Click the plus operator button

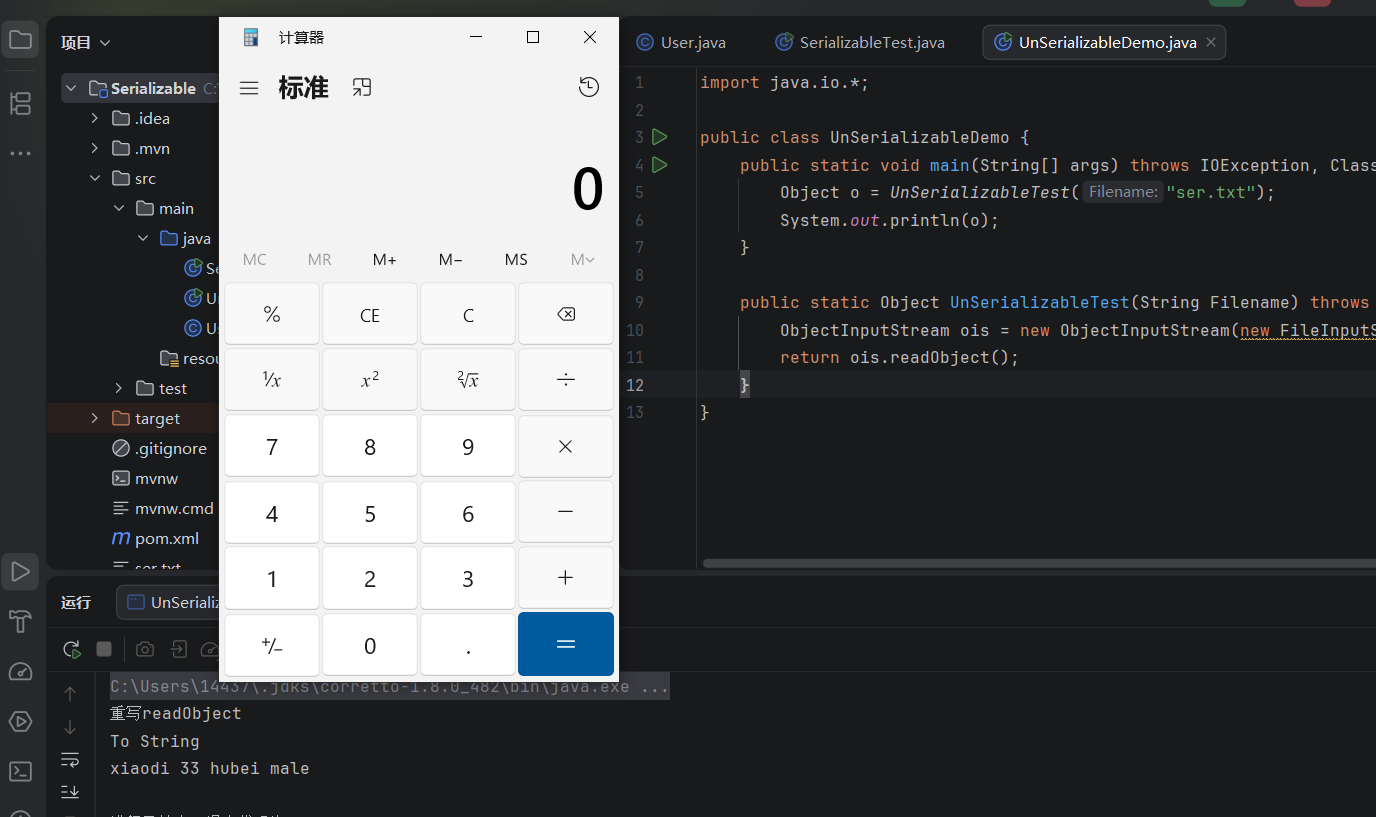coord(566,578)
